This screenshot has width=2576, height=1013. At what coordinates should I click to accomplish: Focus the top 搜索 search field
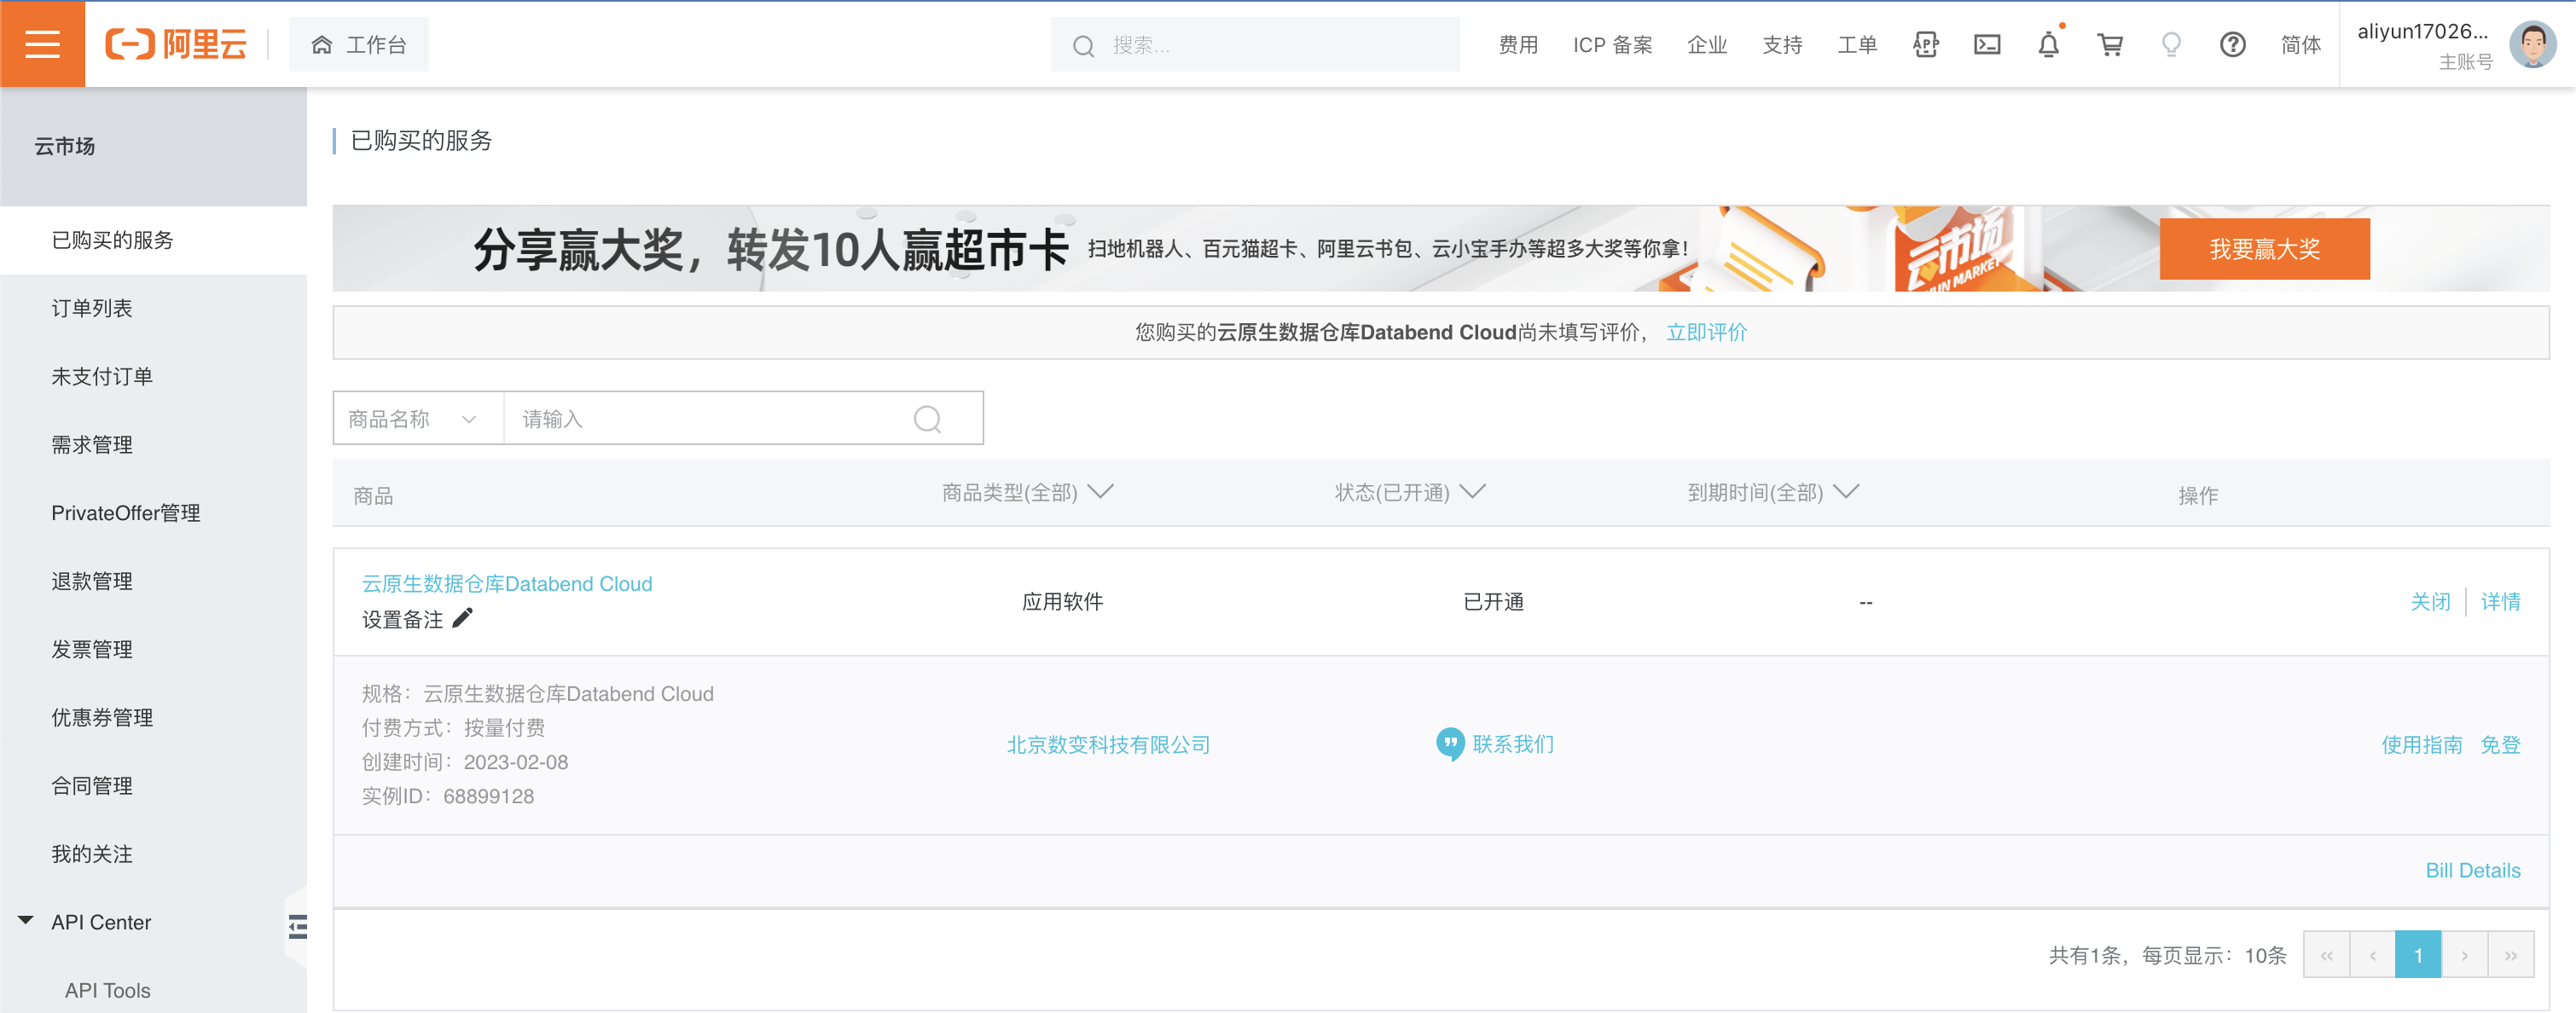[1255, 45]
